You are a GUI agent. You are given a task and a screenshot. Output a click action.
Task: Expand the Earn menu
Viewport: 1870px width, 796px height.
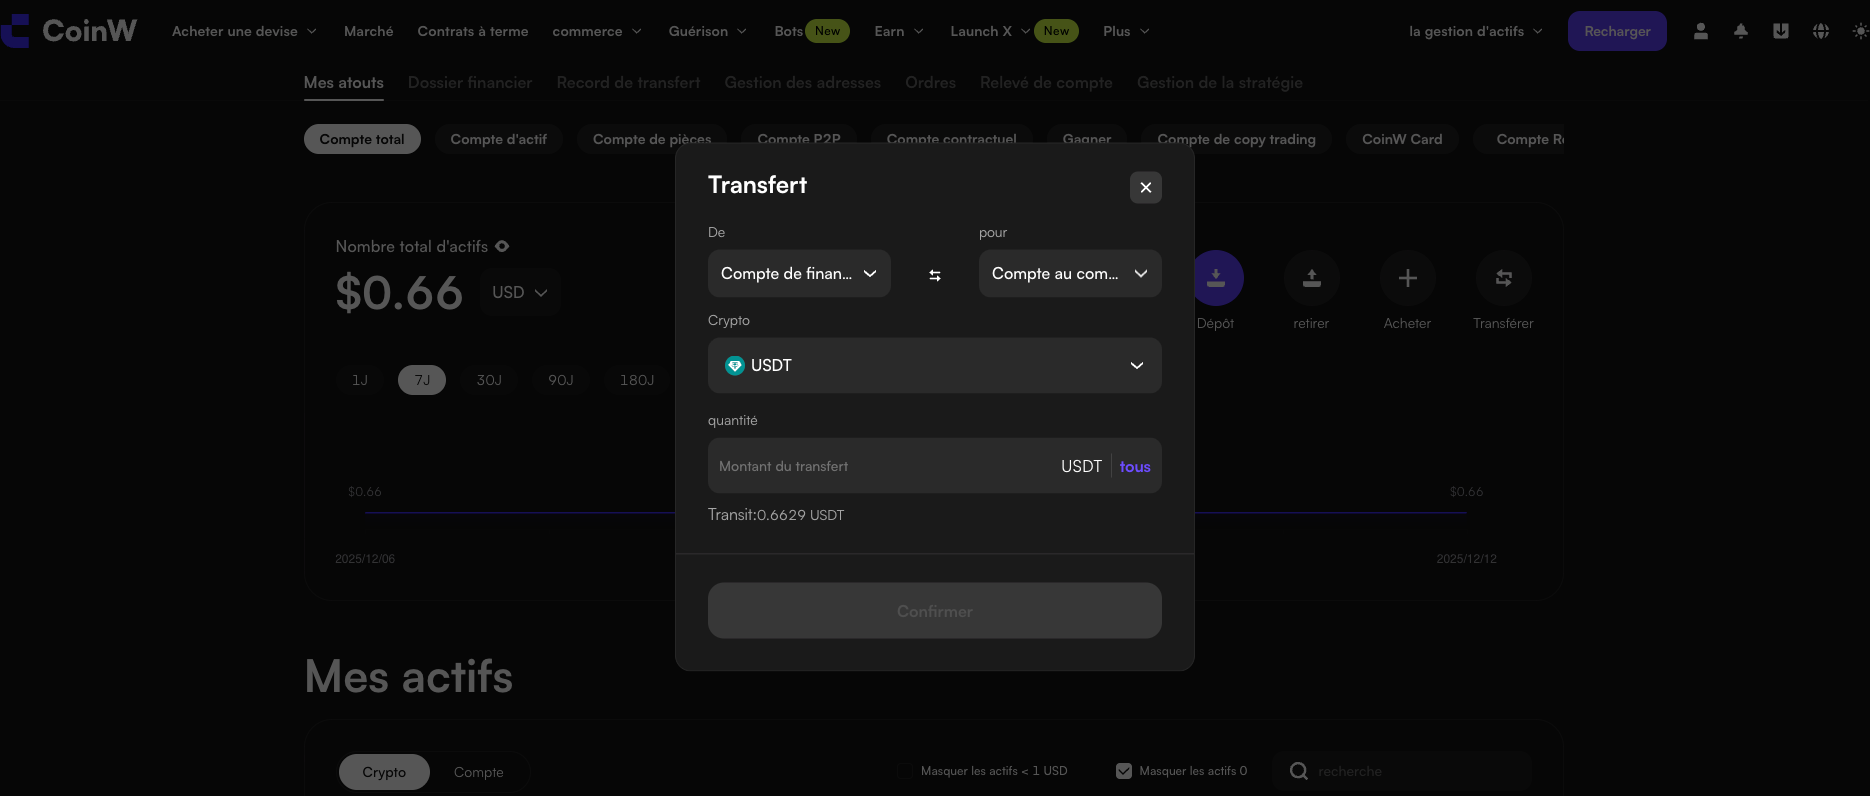pos(899,31)
